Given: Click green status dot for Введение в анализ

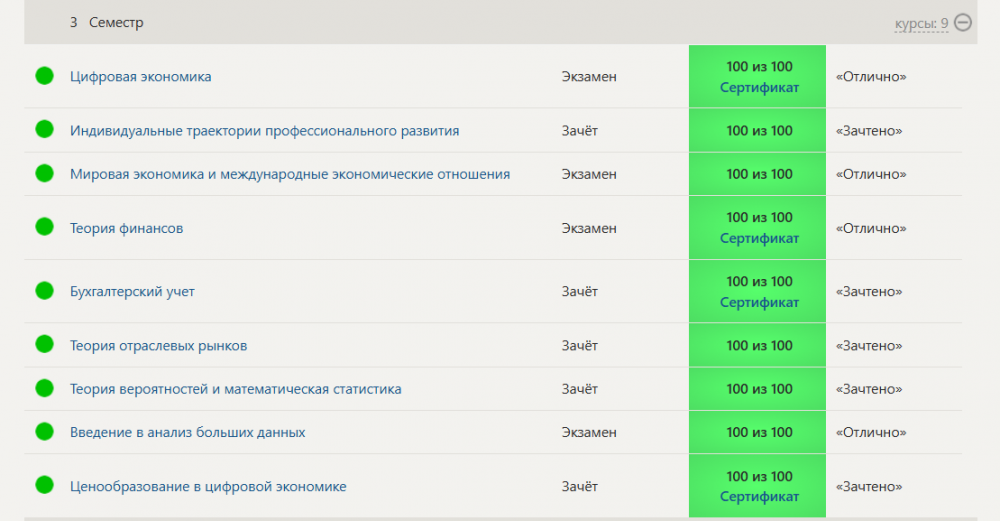Looking at the screenshot, I should (45, 431).
